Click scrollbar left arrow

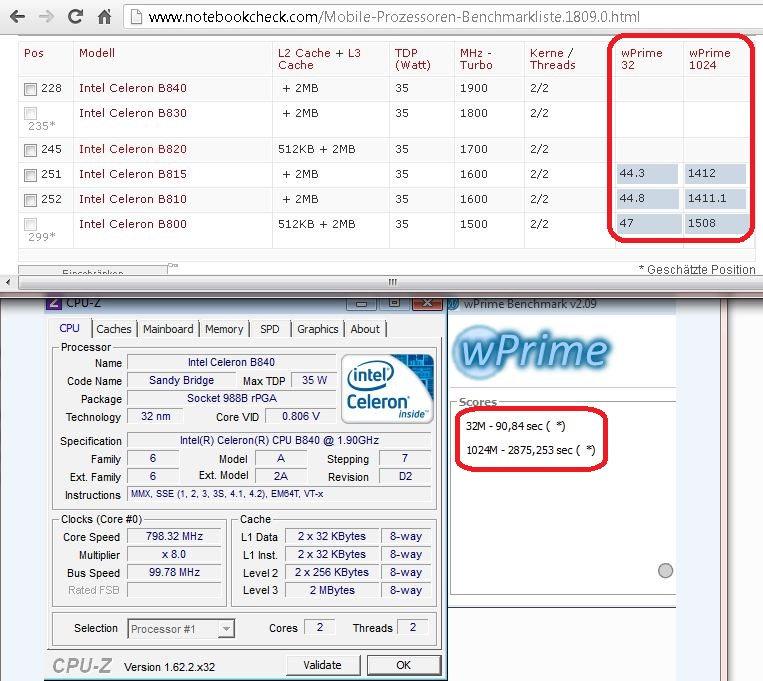pyautogui.click(x=7, y=282)
